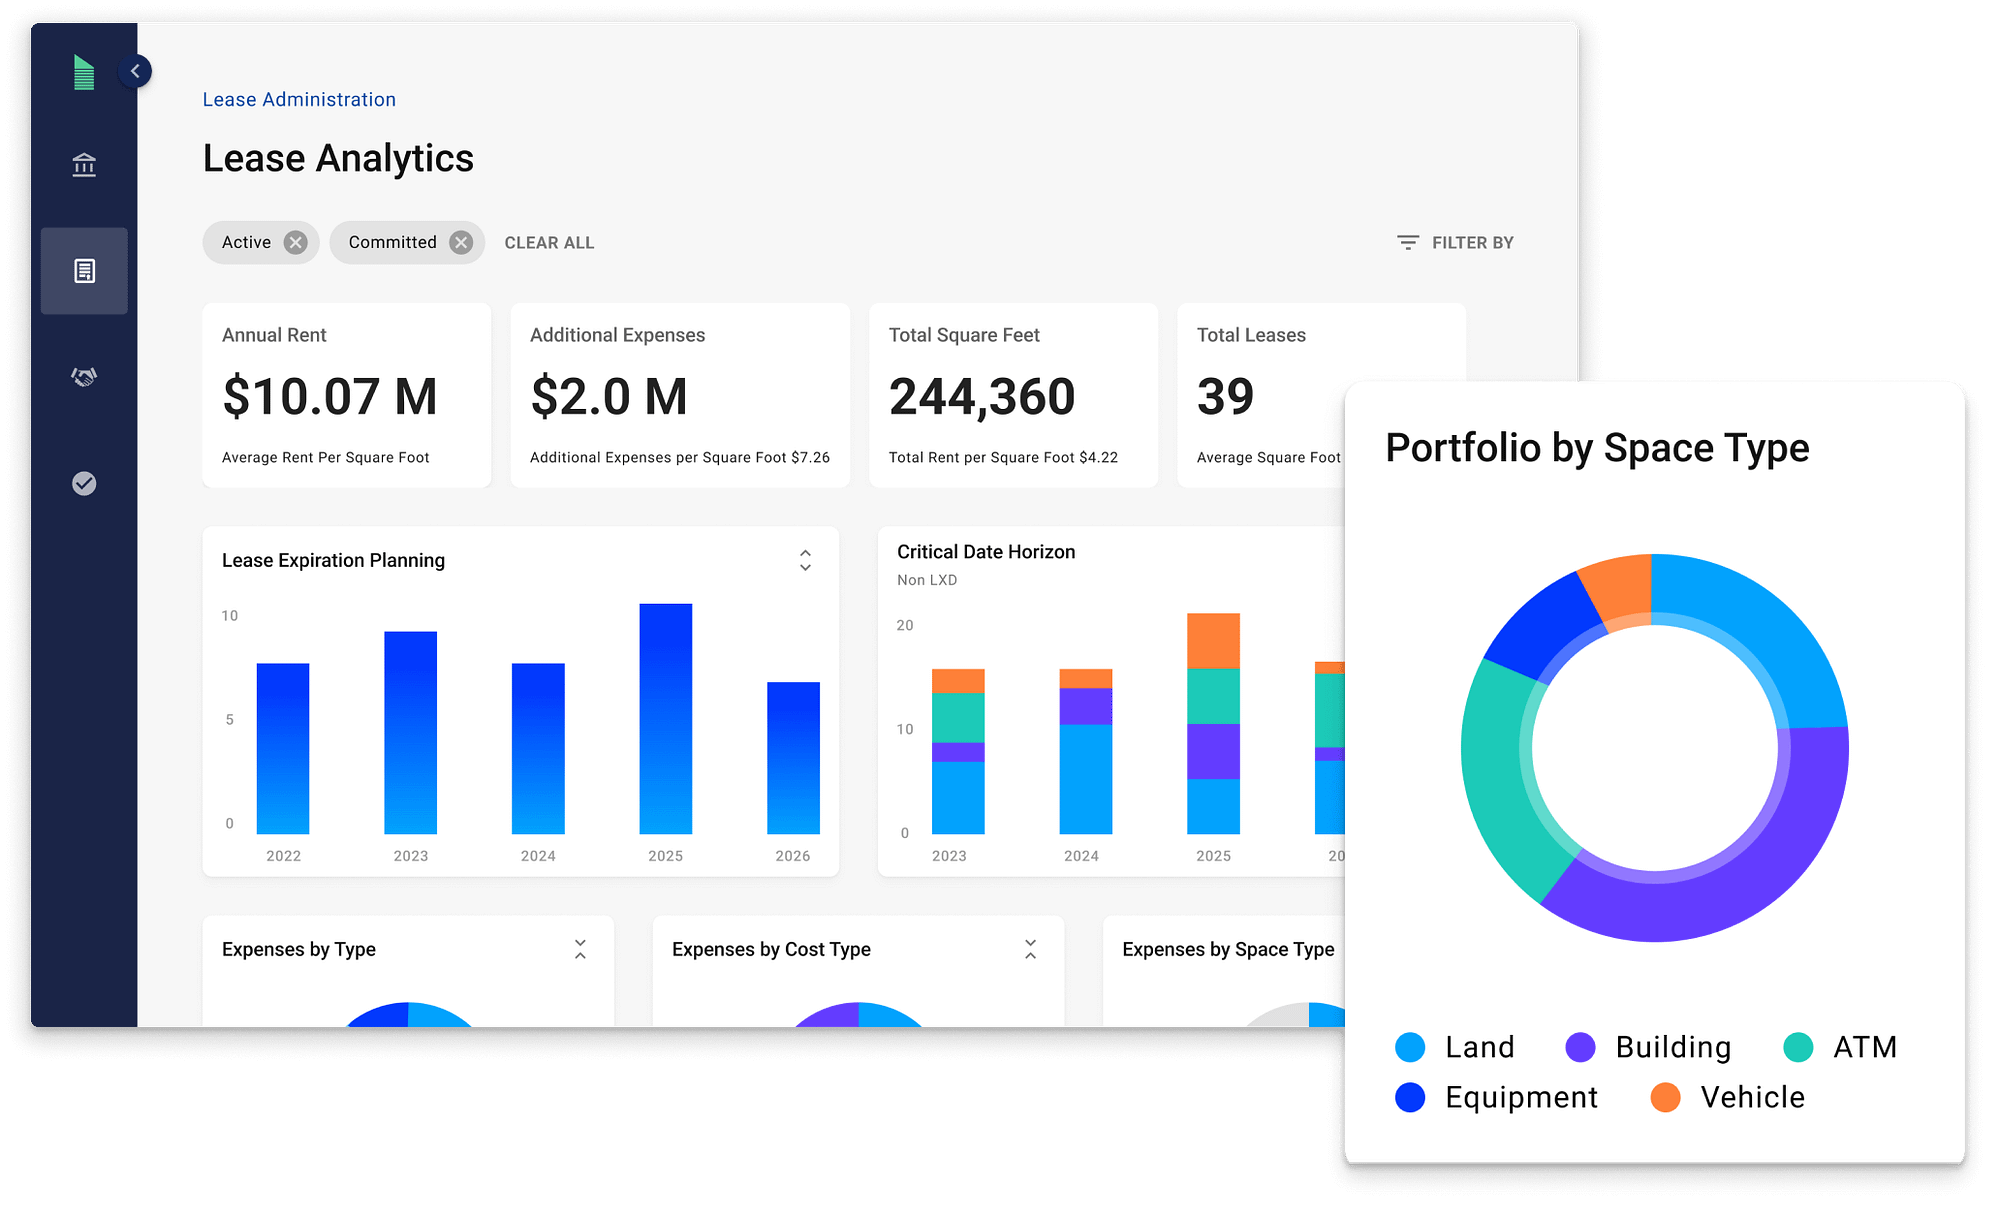Collapse the sidebar using the chevron button

pos(135,70)
